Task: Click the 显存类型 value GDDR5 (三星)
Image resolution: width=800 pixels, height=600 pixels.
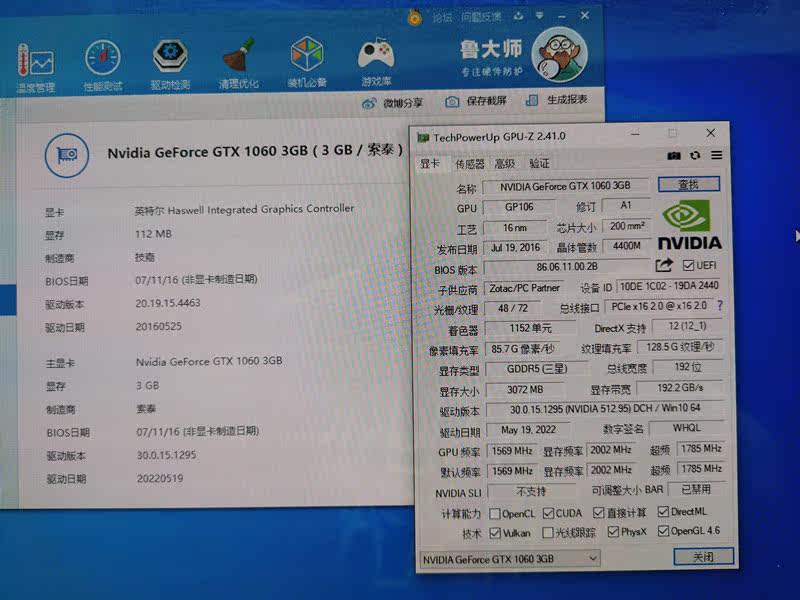Action: point(537,369)
